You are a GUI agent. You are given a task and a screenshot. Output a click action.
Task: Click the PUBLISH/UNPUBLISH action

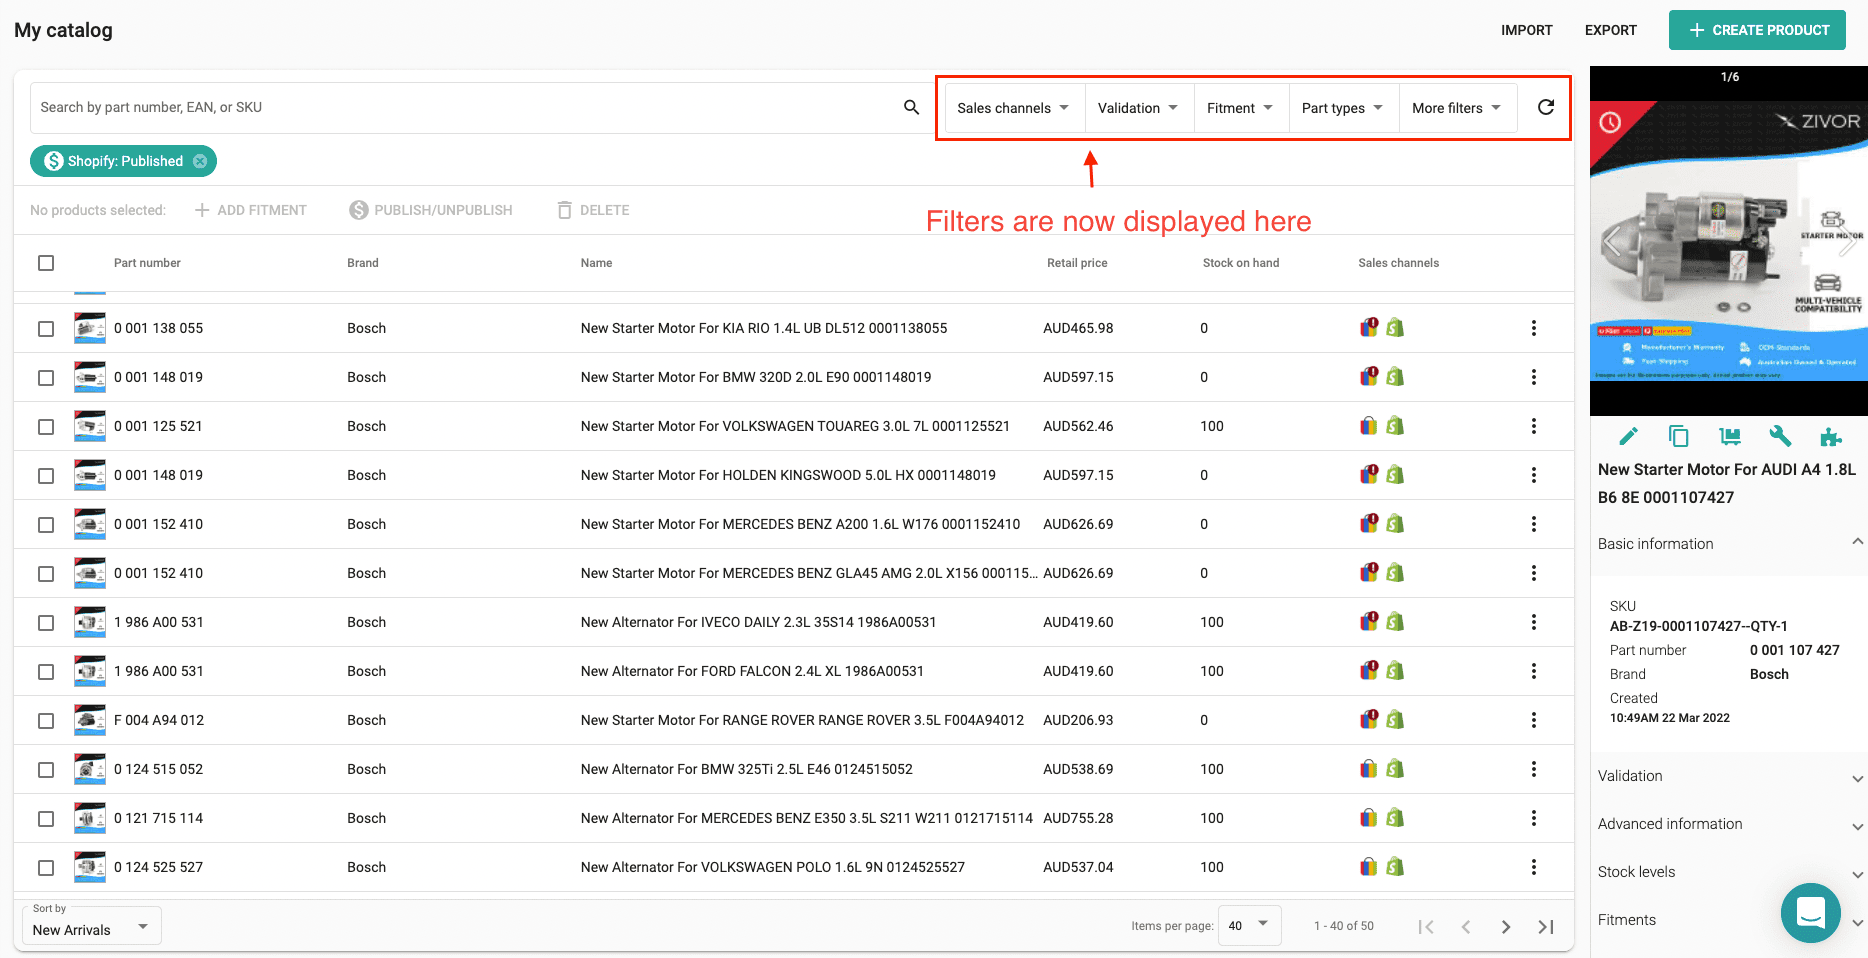431,210
